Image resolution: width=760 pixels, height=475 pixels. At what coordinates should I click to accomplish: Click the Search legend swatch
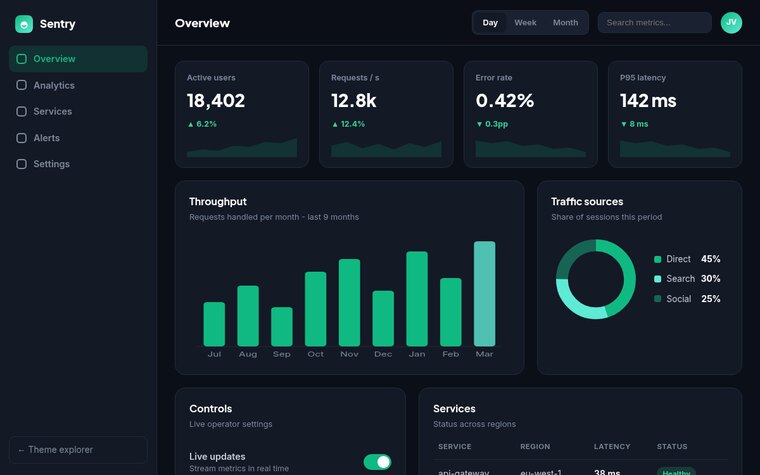click(657, 279)
